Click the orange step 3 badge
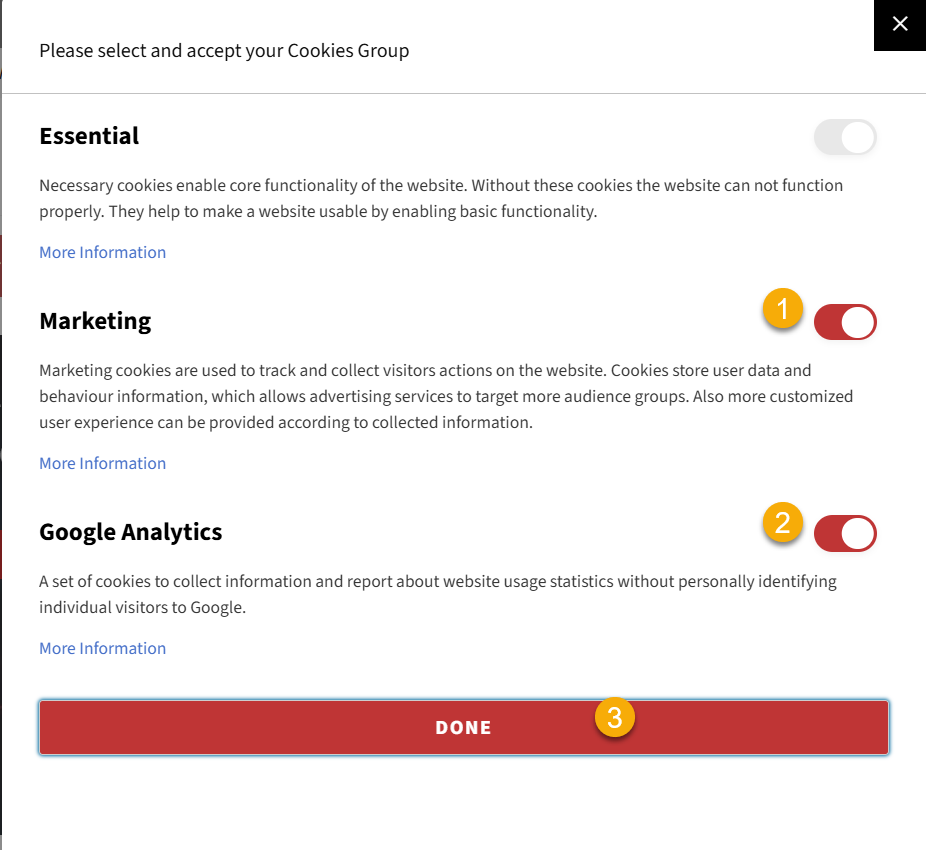The image size is (926, 850). point(615,717)
